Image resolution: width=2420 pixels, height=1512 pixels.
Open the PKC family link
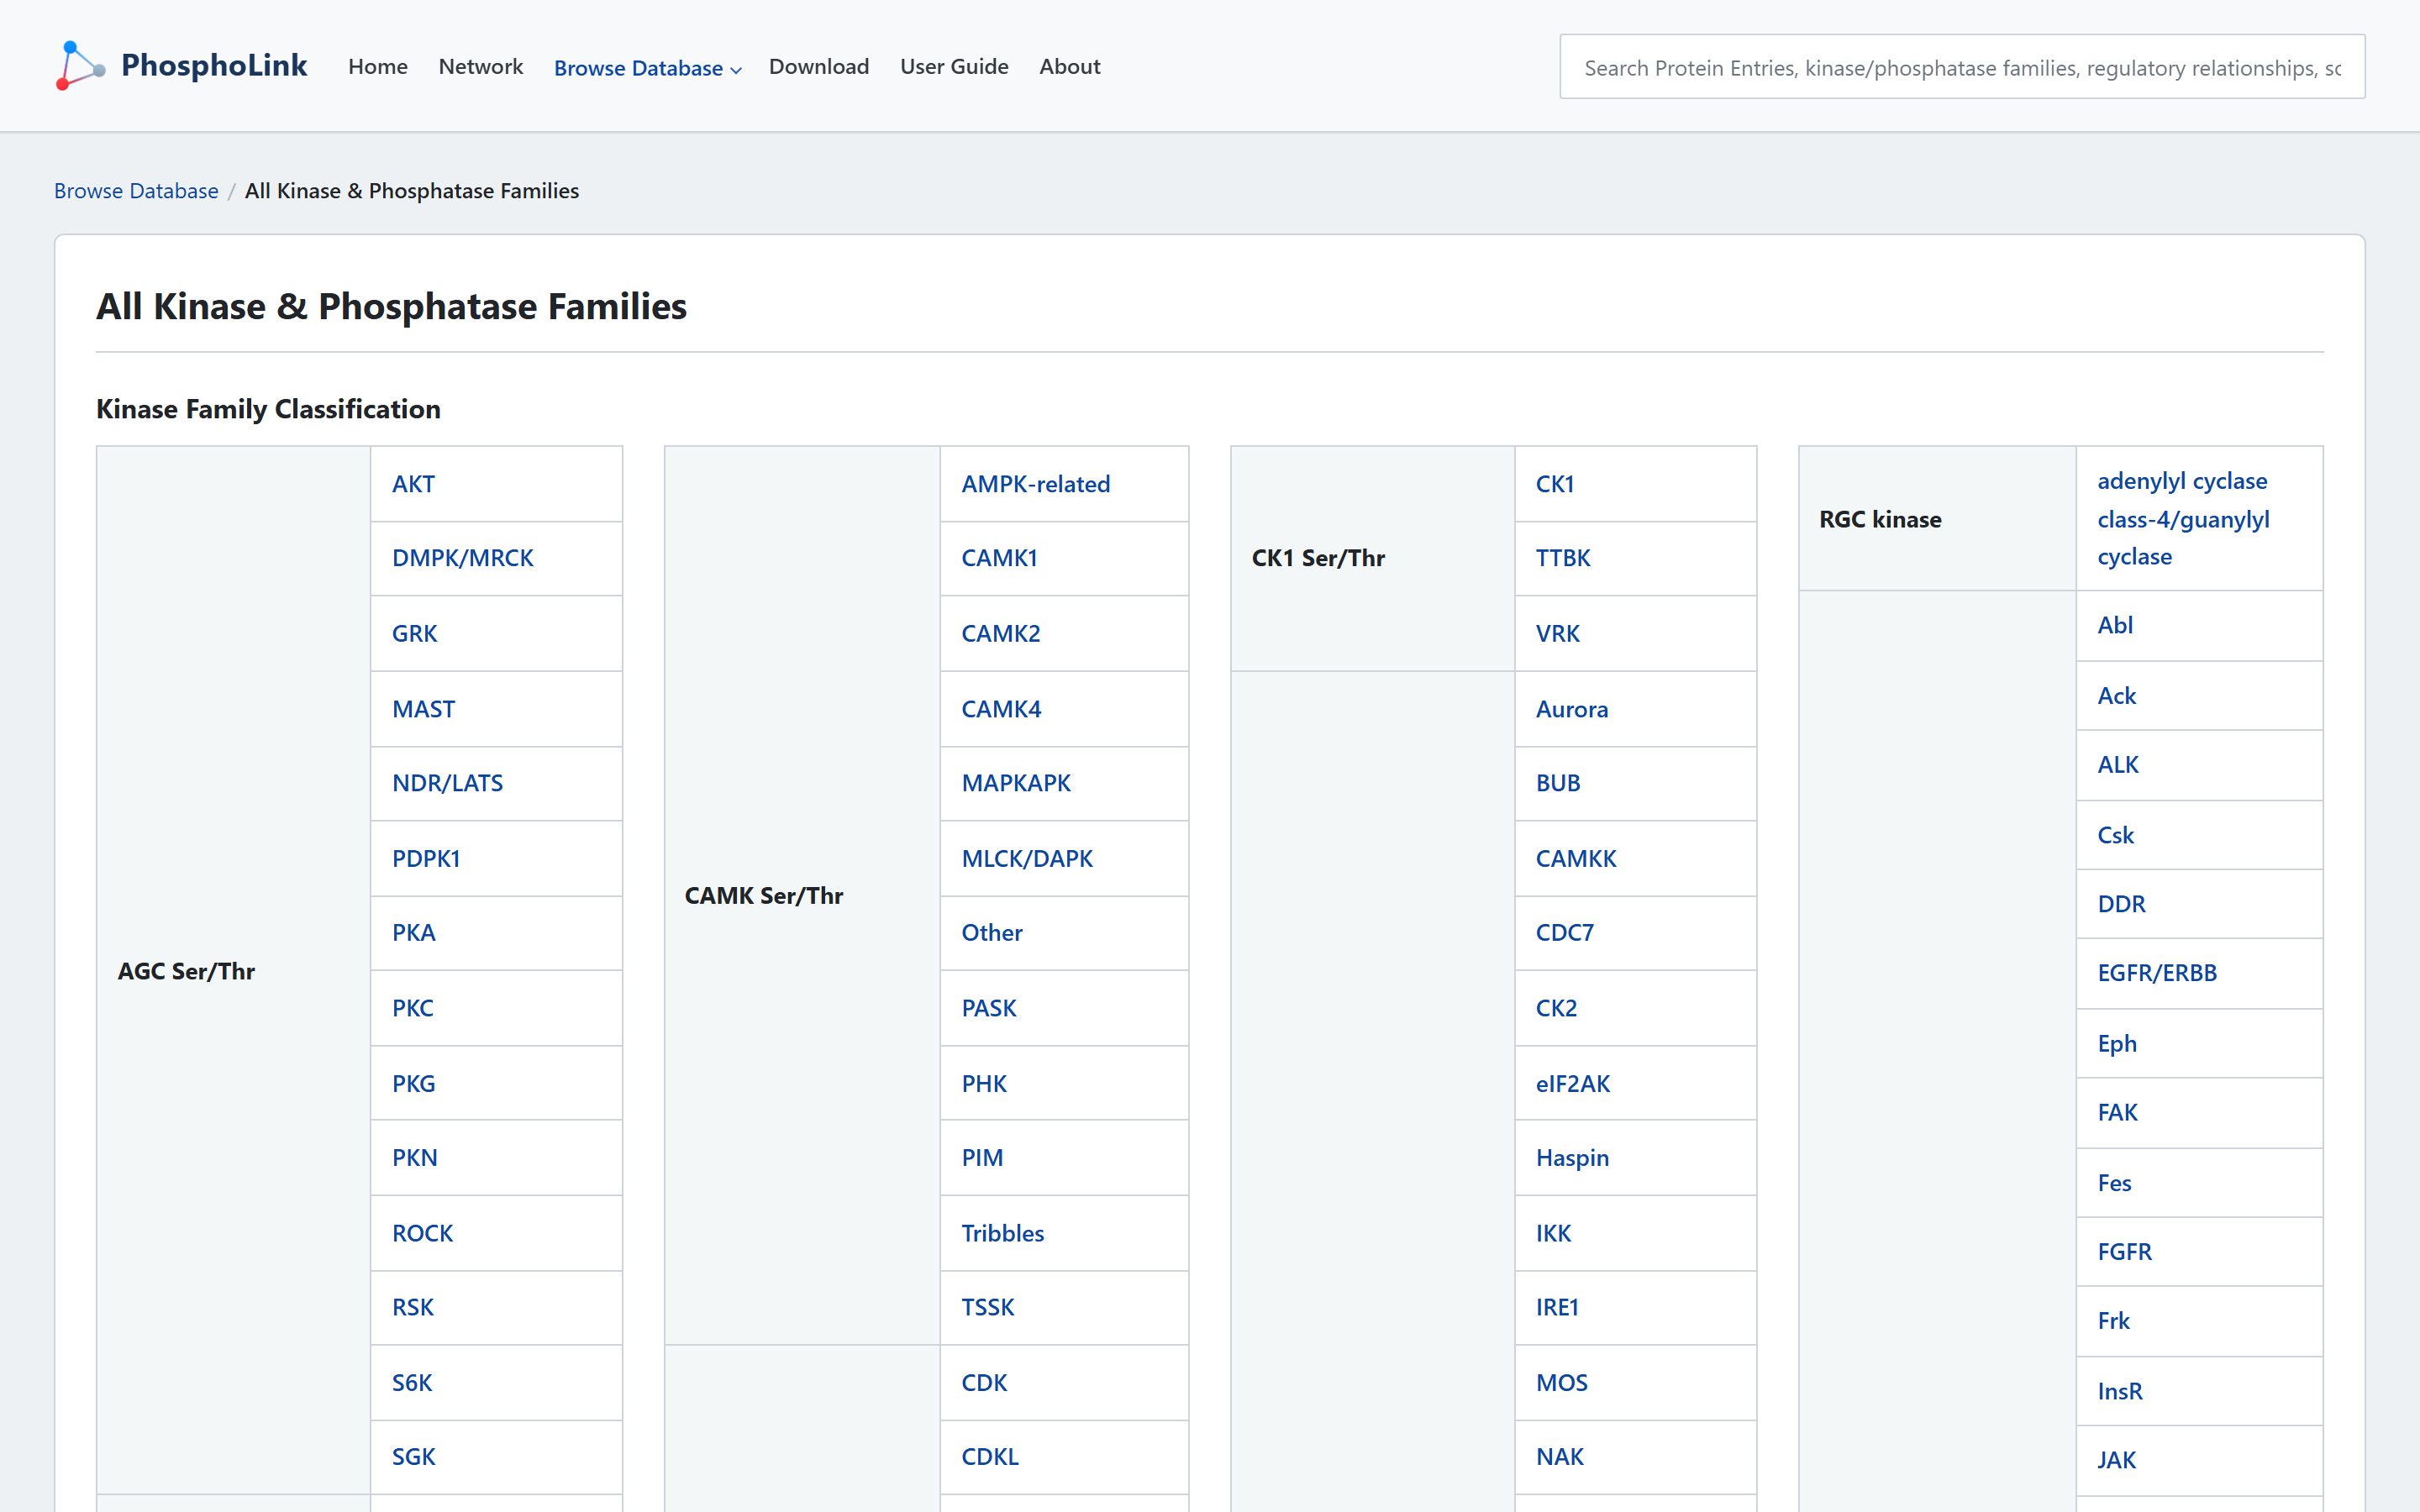click(412, 1008)
